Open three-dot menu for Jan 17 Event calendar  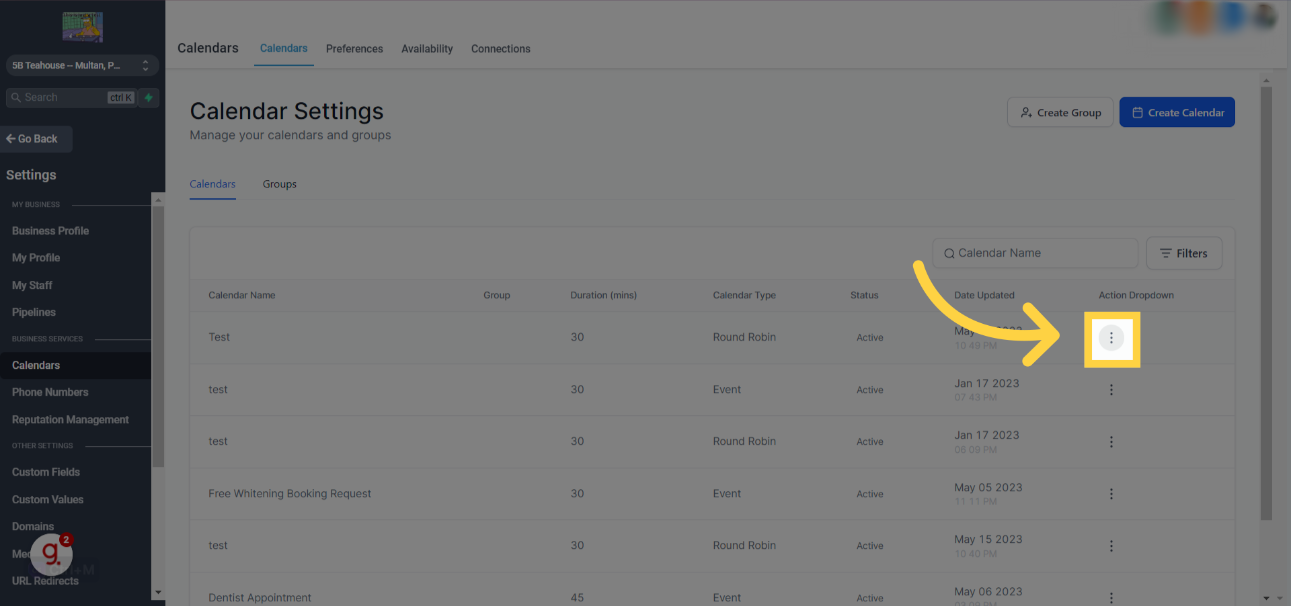point(1111,390)
